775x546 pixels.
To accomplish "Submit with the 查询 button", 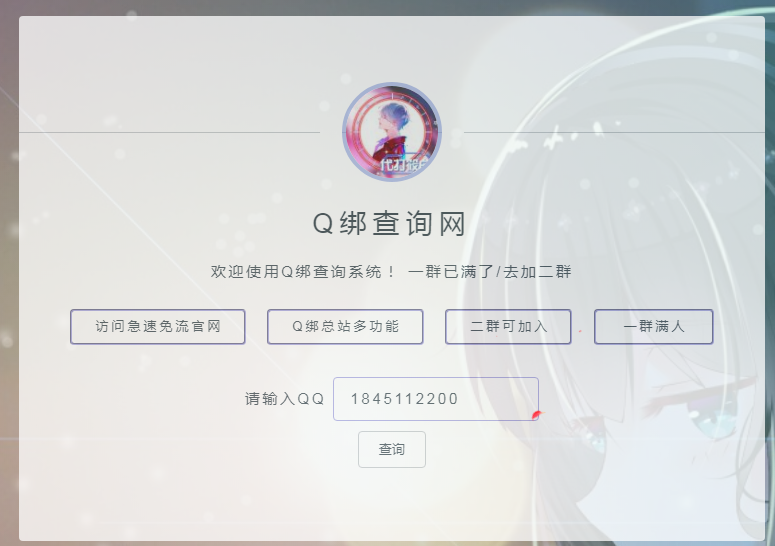I will pyautogui.click(x=391, y=450).
